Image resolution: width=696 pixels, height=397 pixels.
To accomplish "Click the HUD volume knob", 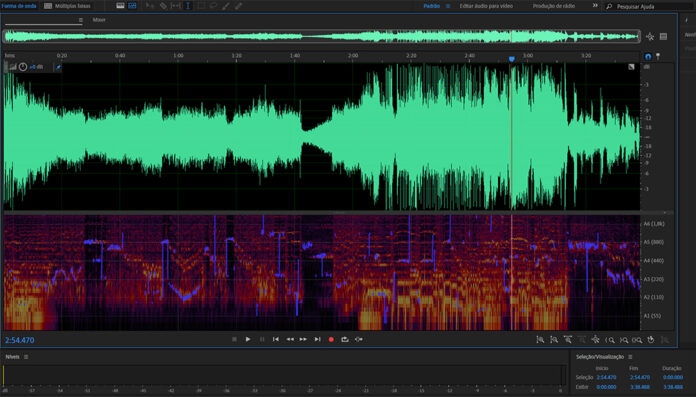I will pyautogui.click(x=23, y=67).
